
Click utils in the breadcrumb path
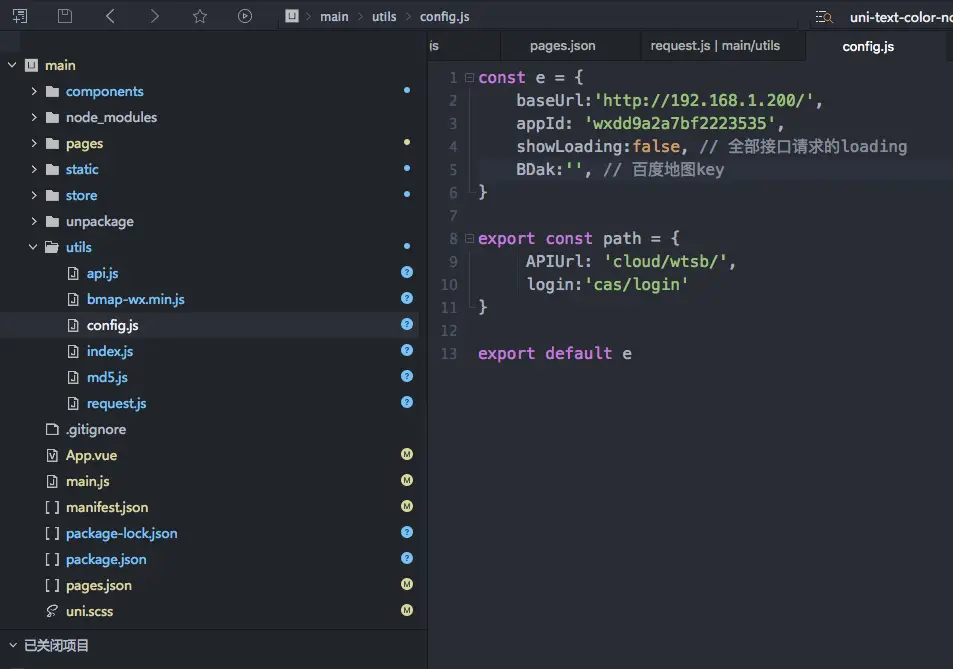coord(384,17)
